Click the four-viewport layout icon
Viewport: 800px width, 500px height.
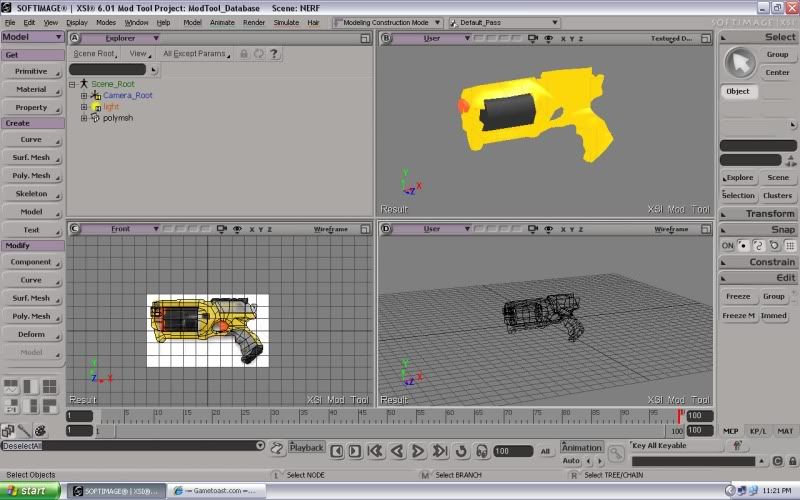49,386
